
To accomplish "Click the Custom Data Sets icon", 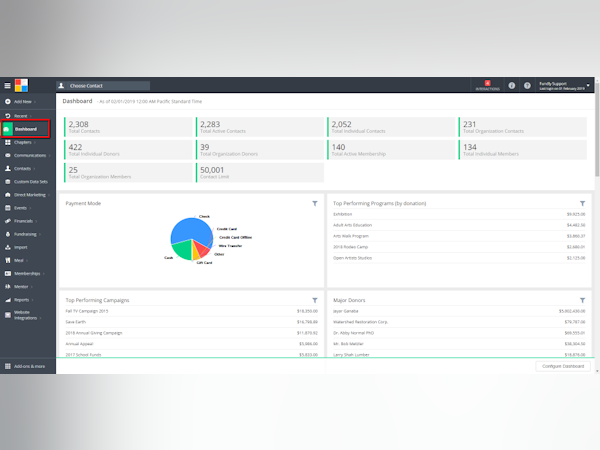I will click(x=8, y=182).
